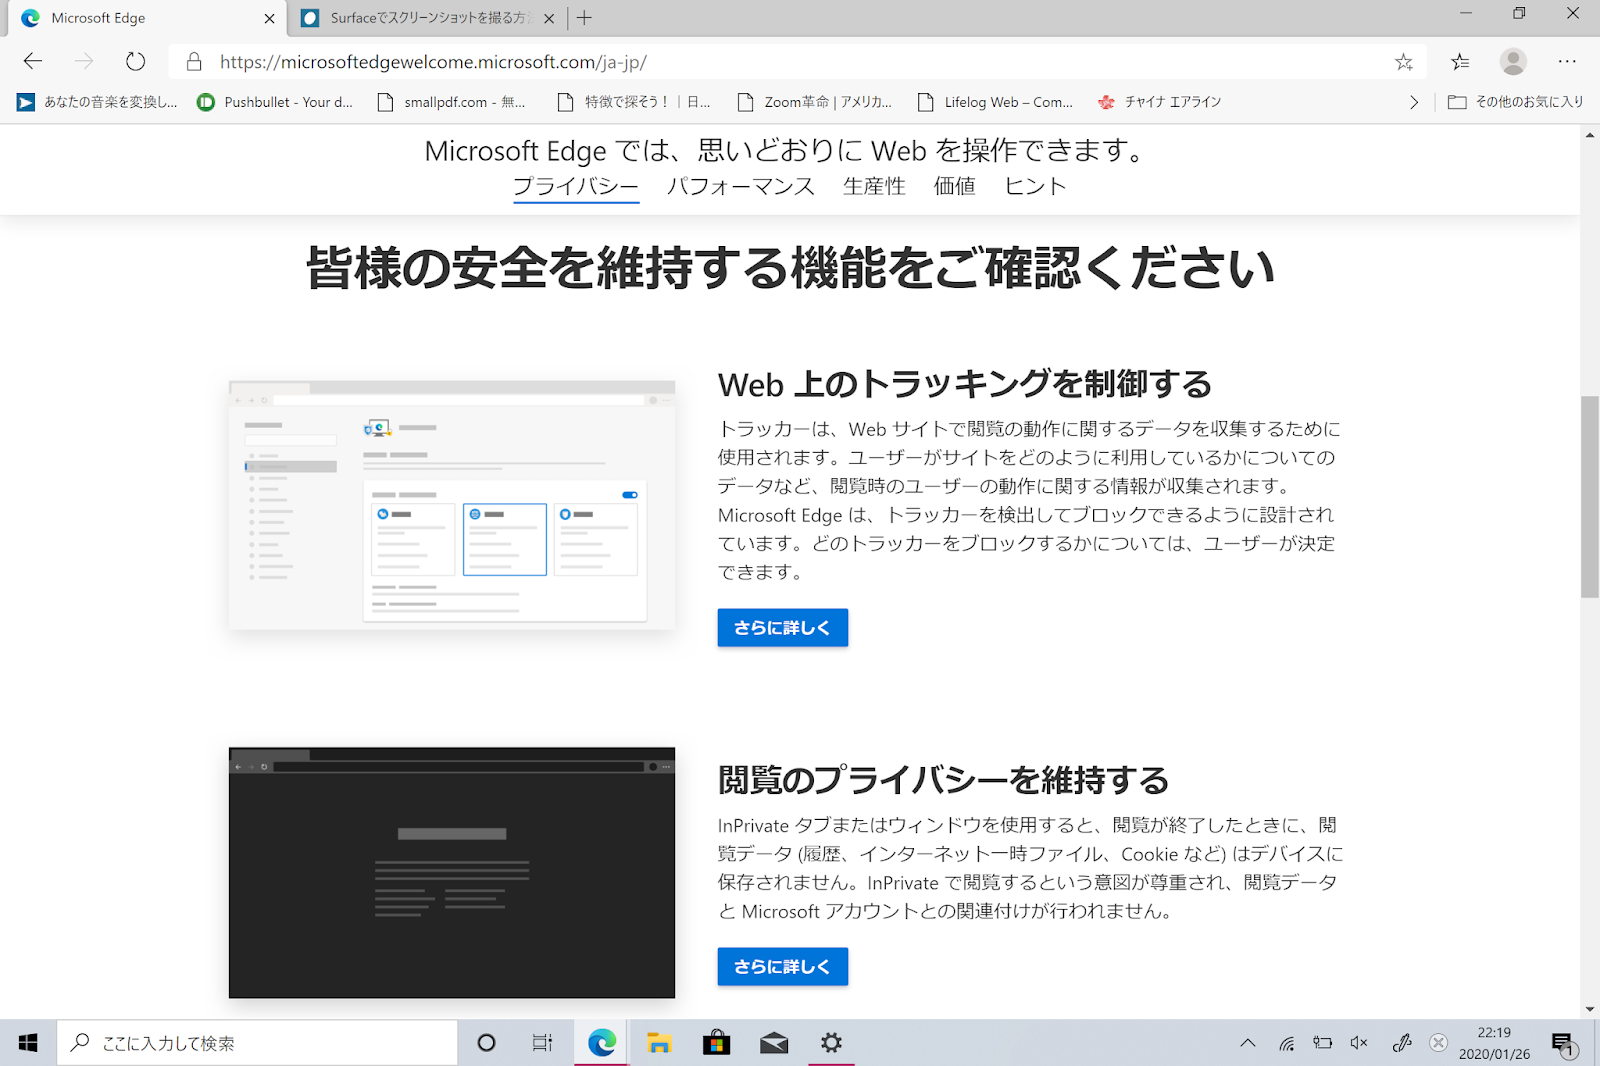Expand hidden bookmarks with chevron

pos(1413,102)
